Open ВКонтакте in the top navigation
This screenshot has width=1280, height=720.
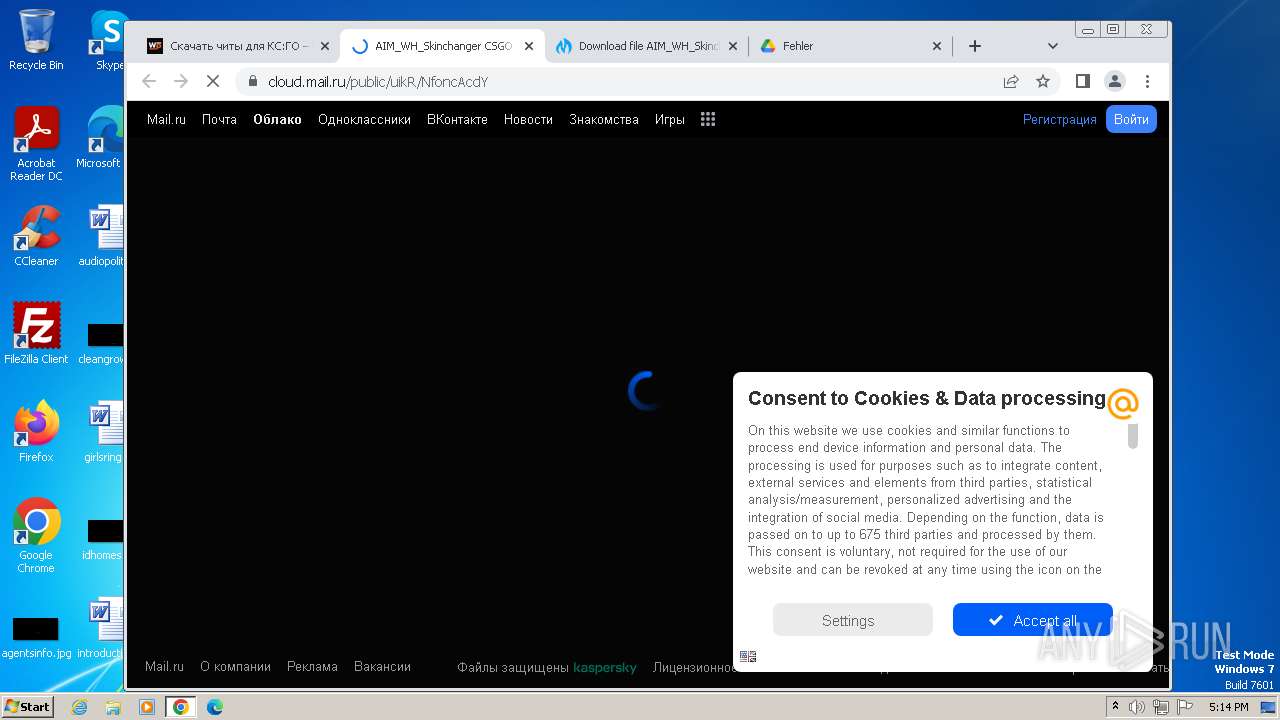click(x=457, y=119)
